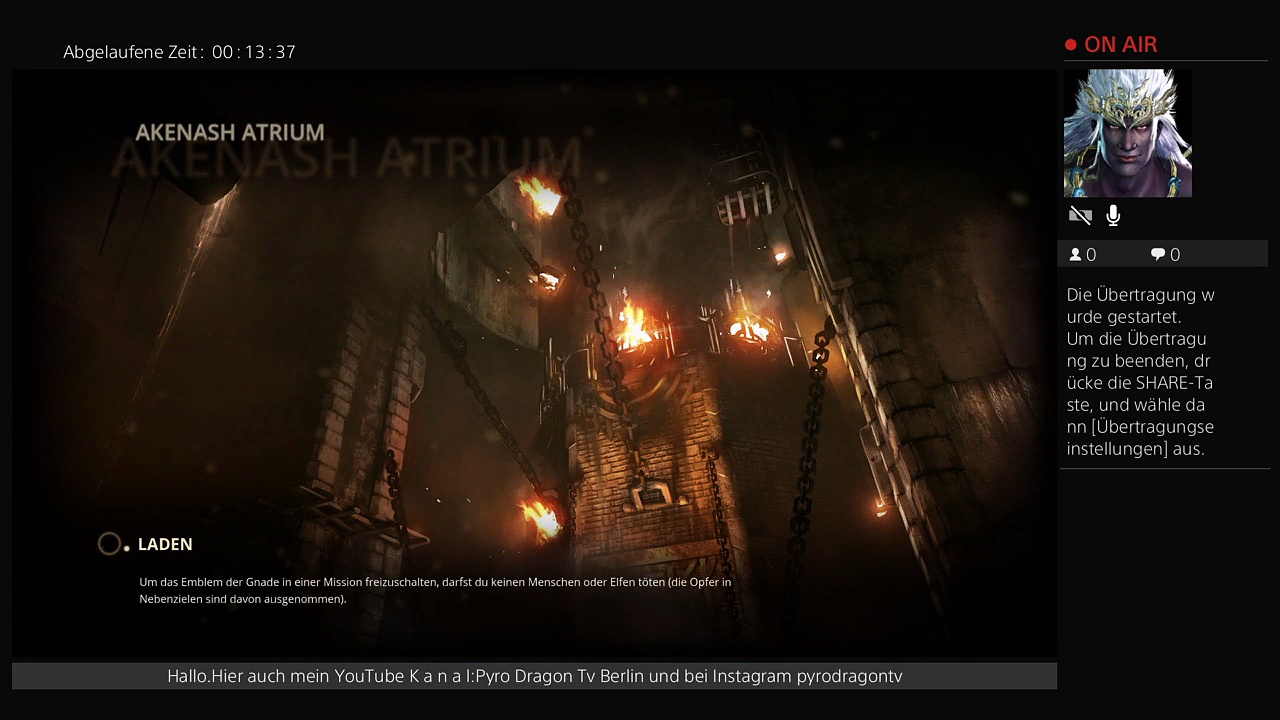Click the Emblem der Gnade loading tip
The image size is (1280, 720).
435,590
